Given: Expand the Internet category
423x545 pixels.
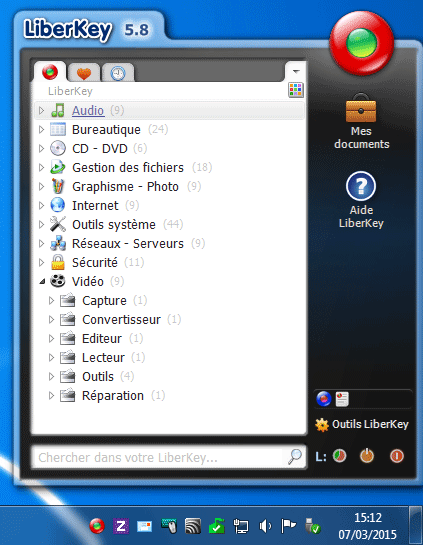Looking at the screenshot, I should click(x=41, y=205).
